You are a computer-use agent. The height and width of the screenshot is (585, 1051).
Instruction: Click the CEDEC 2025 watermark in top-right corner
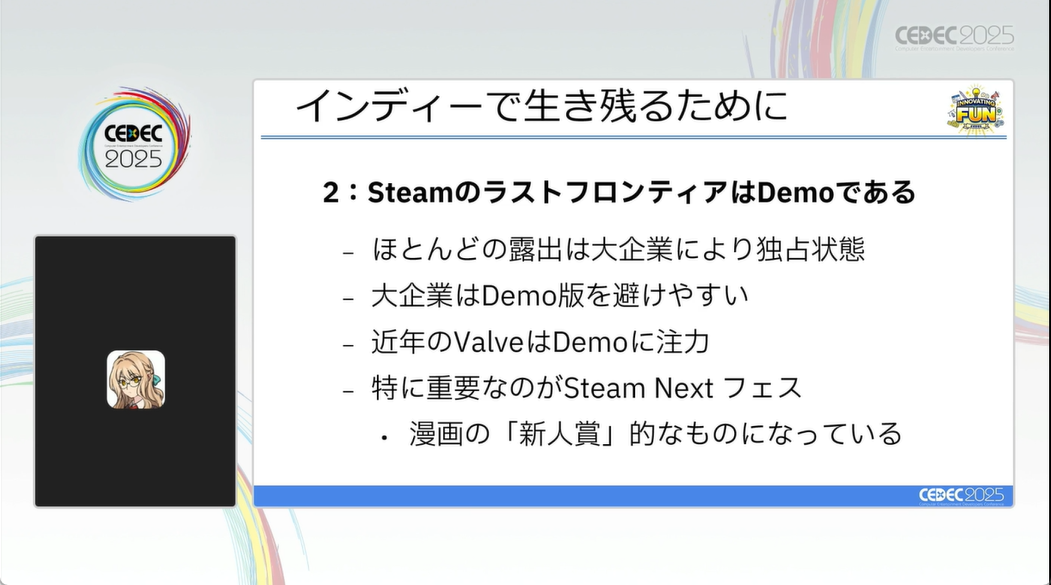click(953, 37)
